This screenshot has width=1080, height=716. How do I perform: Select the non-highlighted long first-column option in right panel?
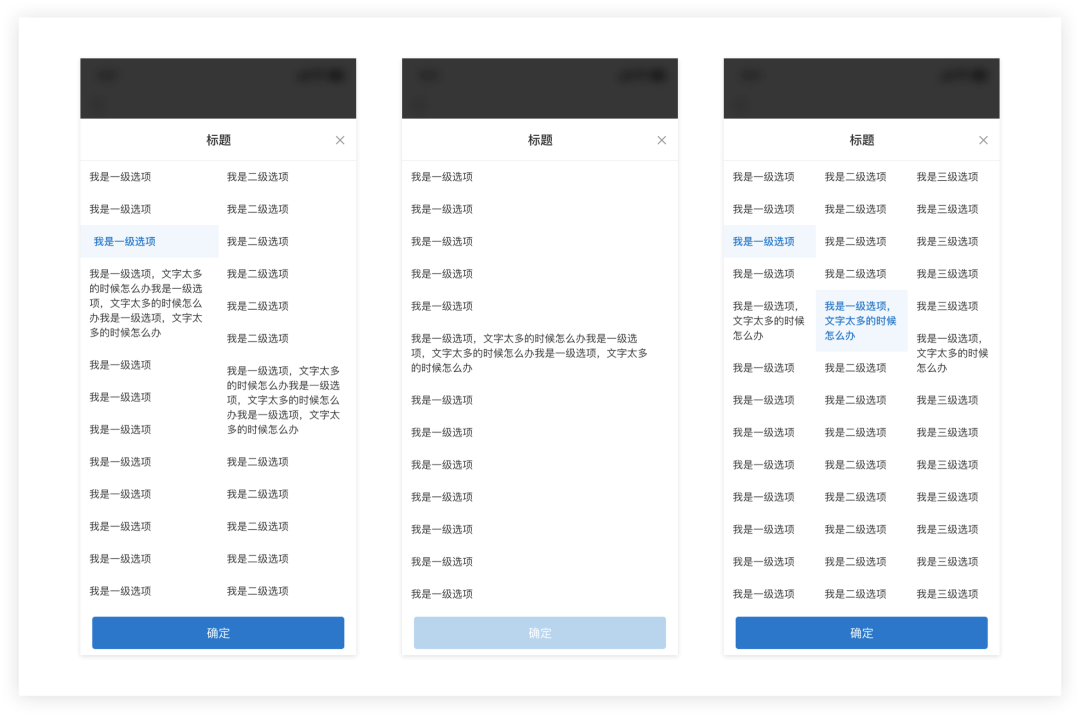click(769, 321)
